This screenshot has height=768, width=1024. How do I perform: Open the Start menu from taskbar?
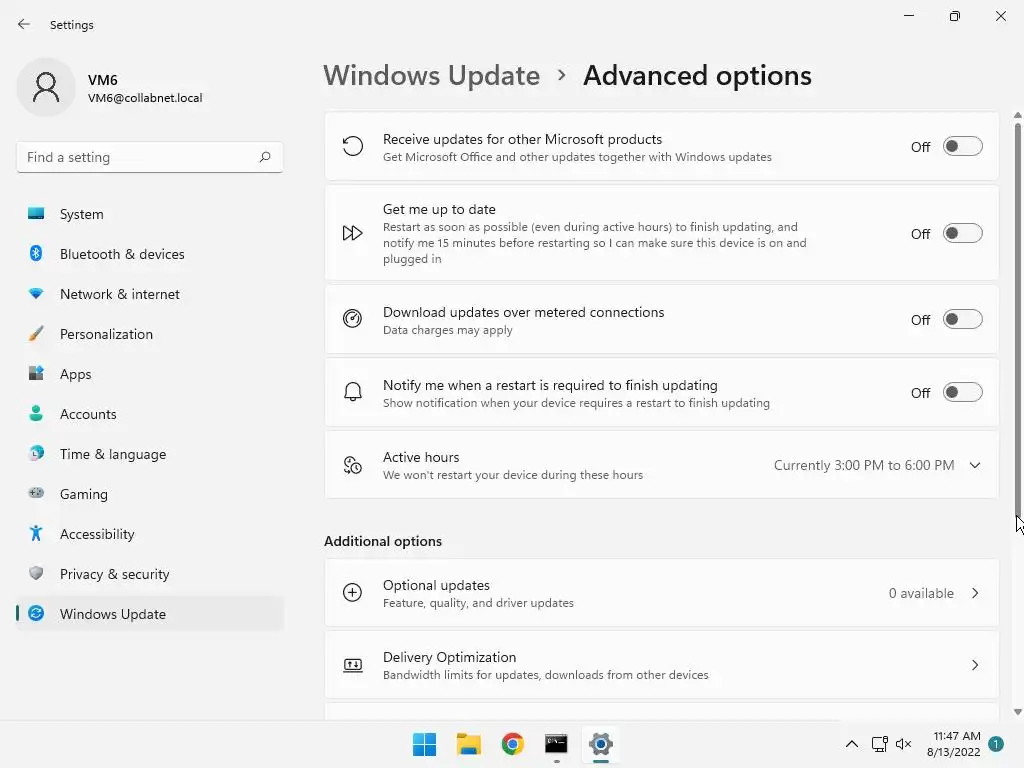(424, 744)
